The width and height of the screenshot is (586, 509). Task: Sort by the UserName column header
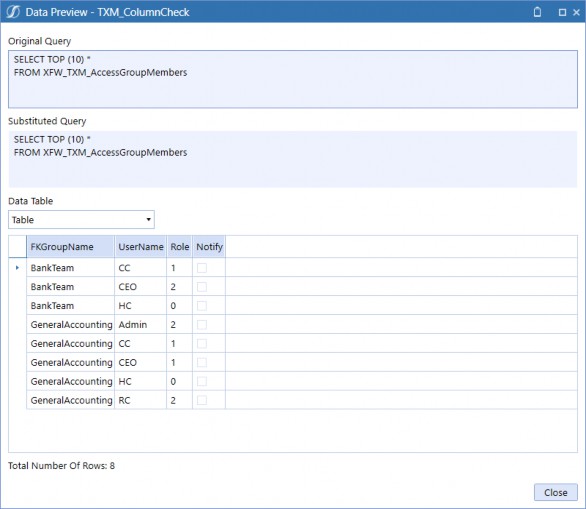pos(141,247)
